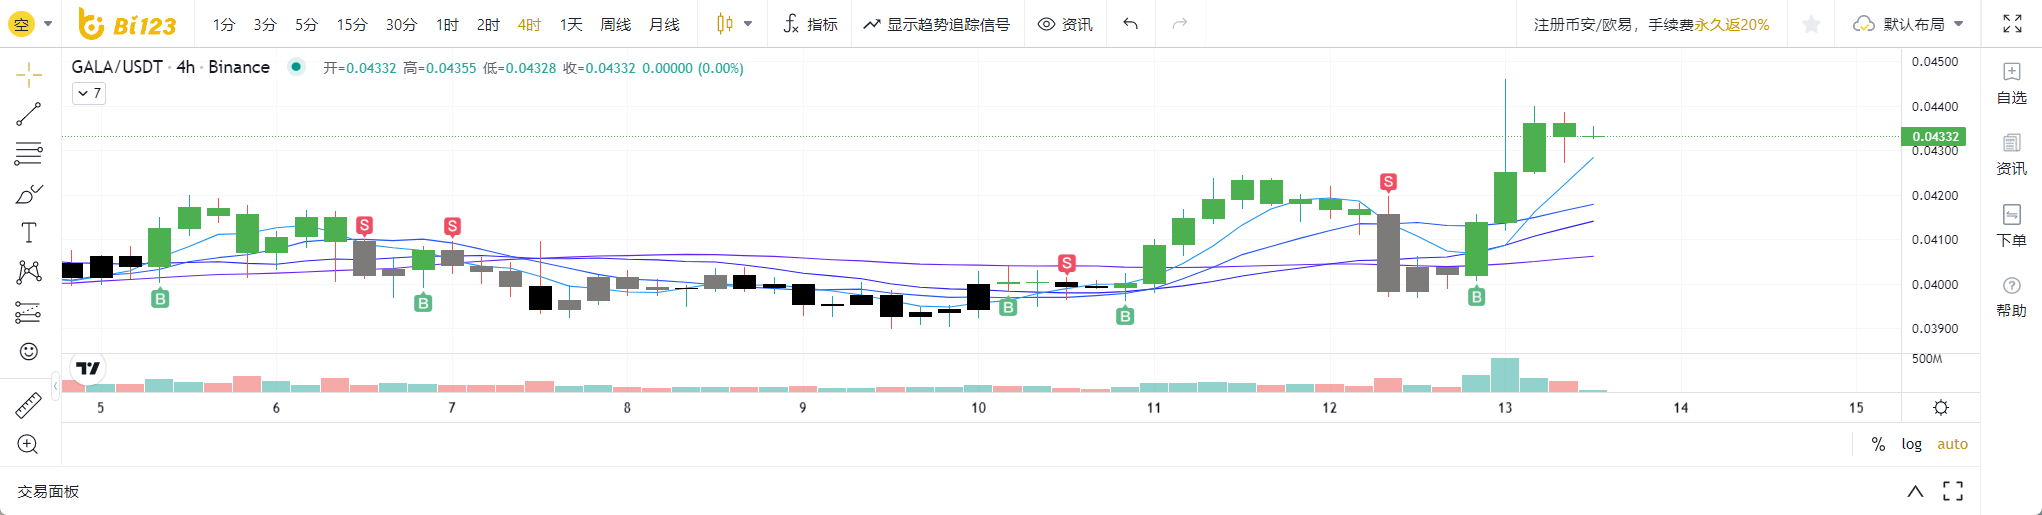The height and width of the screenshot is (515, 2042).
Task: Toggle the trend tracking signal display
Action: 937,24
